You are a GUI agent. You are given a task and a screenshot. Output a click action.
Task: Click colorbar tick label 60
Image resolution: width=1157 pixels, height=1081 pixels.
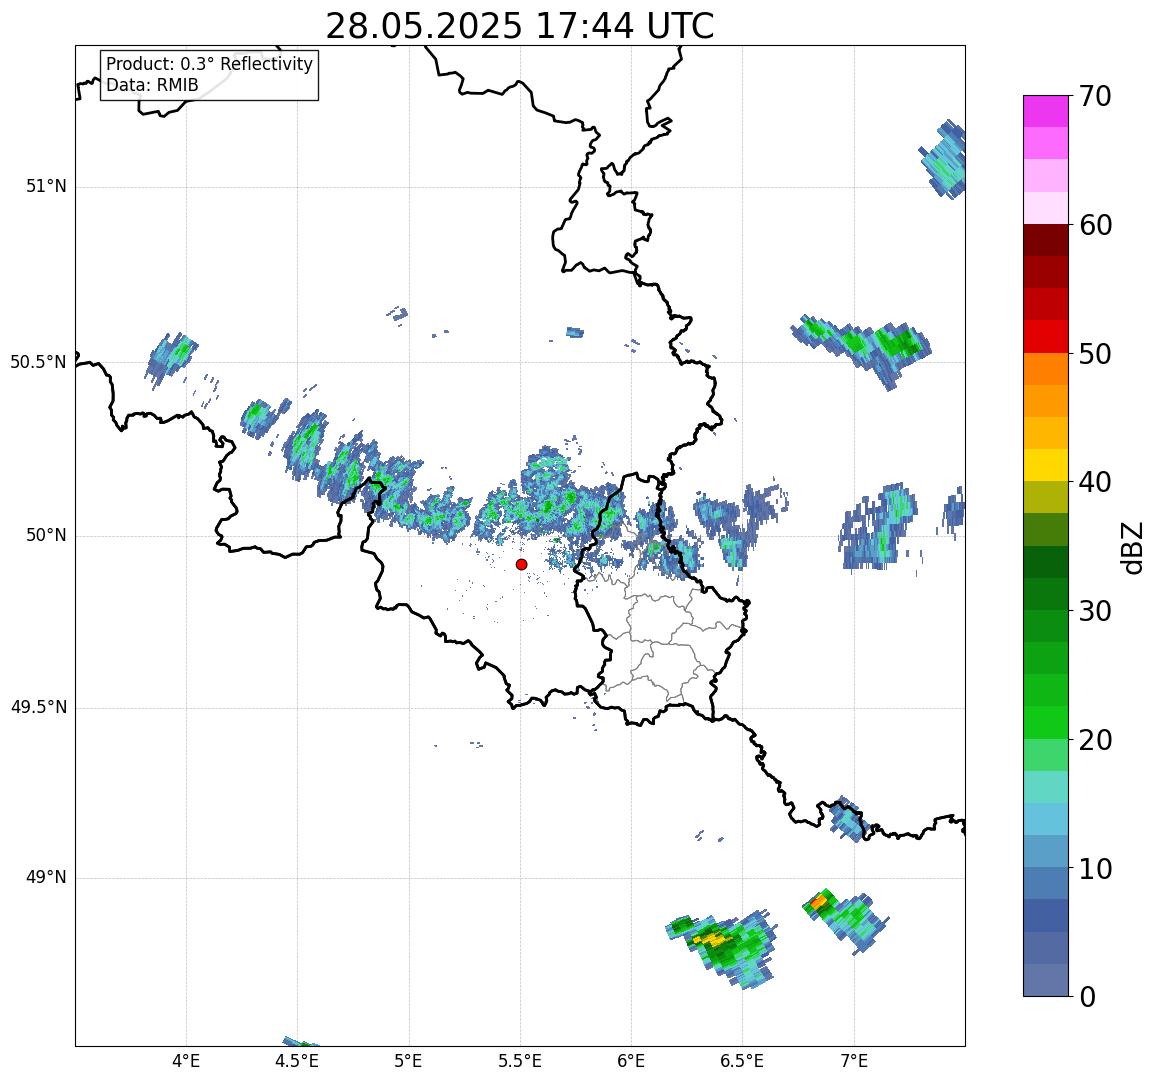[x=1094, y=225]
